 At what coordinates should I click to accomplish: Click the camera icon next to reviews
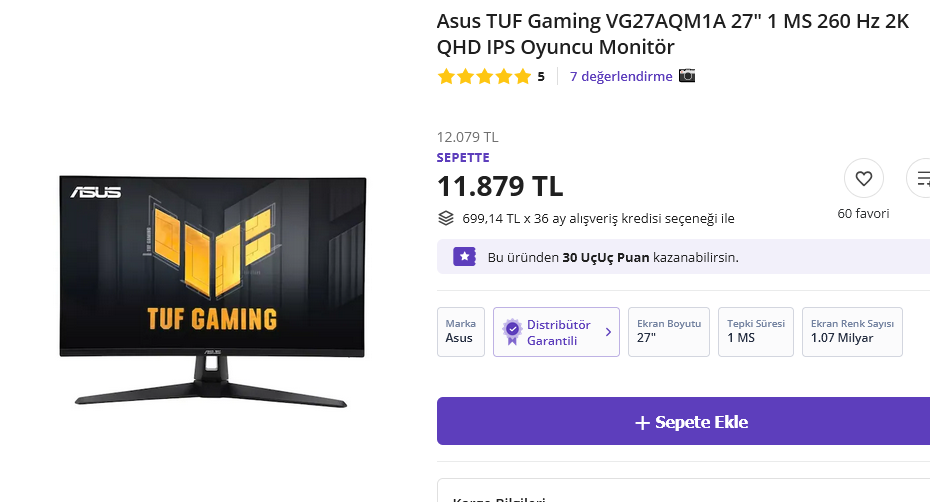click(687, 76)
